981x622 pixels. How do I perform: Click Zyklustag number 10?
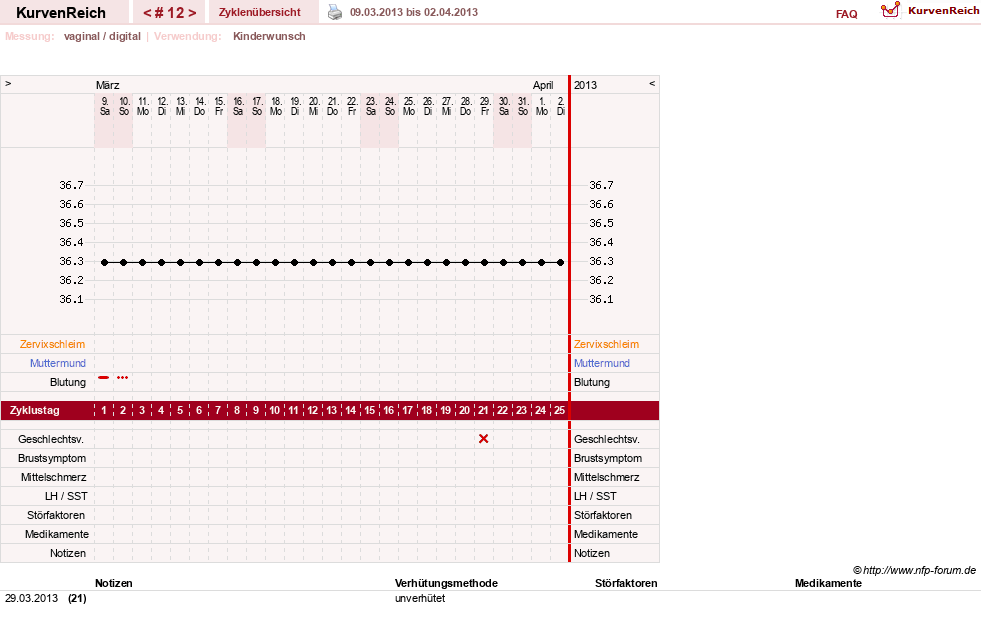pos(275,410)
